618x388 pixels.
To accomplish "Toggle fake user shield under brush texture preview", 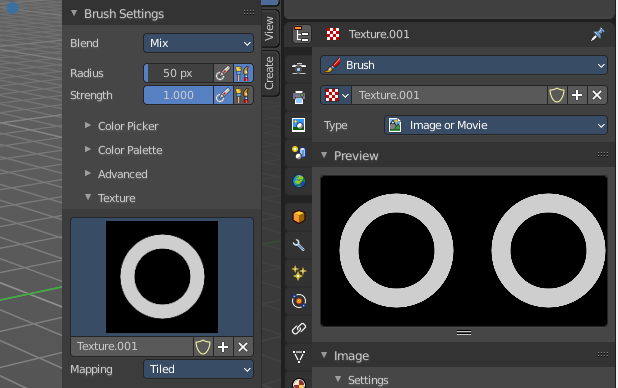I will [x=203, y=347].
